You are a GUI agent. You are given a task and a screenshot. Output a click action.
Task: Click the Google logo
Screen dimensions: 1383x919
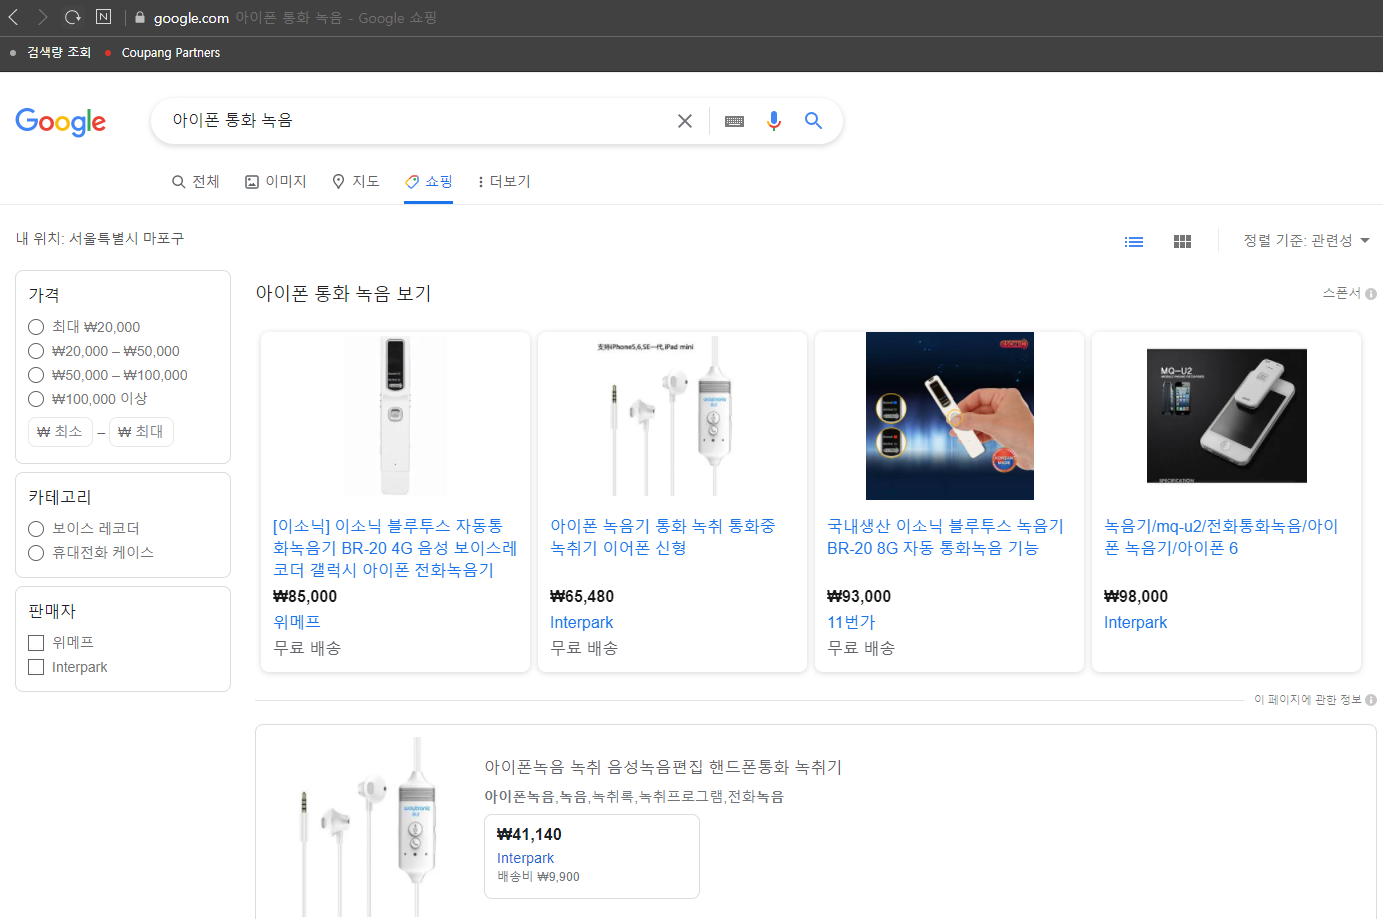click(61, 122)
